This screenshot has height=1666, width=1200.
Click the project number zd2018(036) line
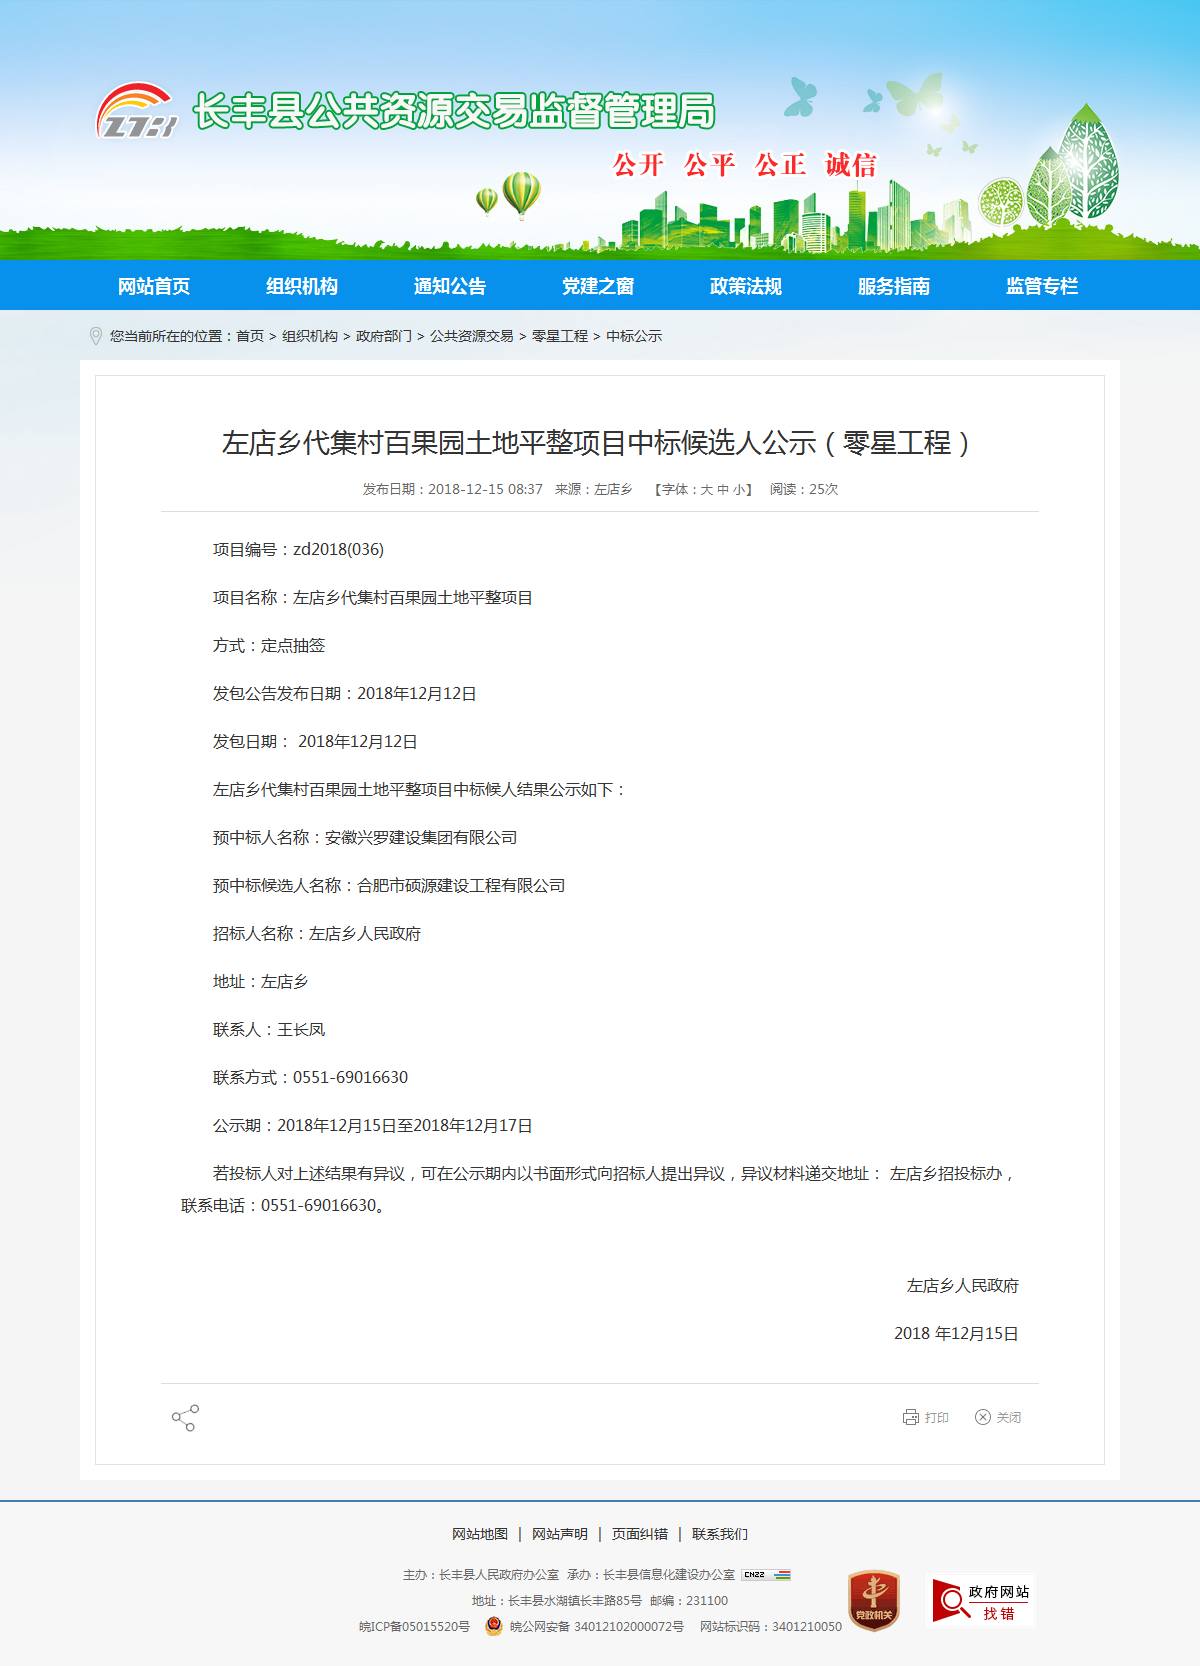tap(298, 549)
